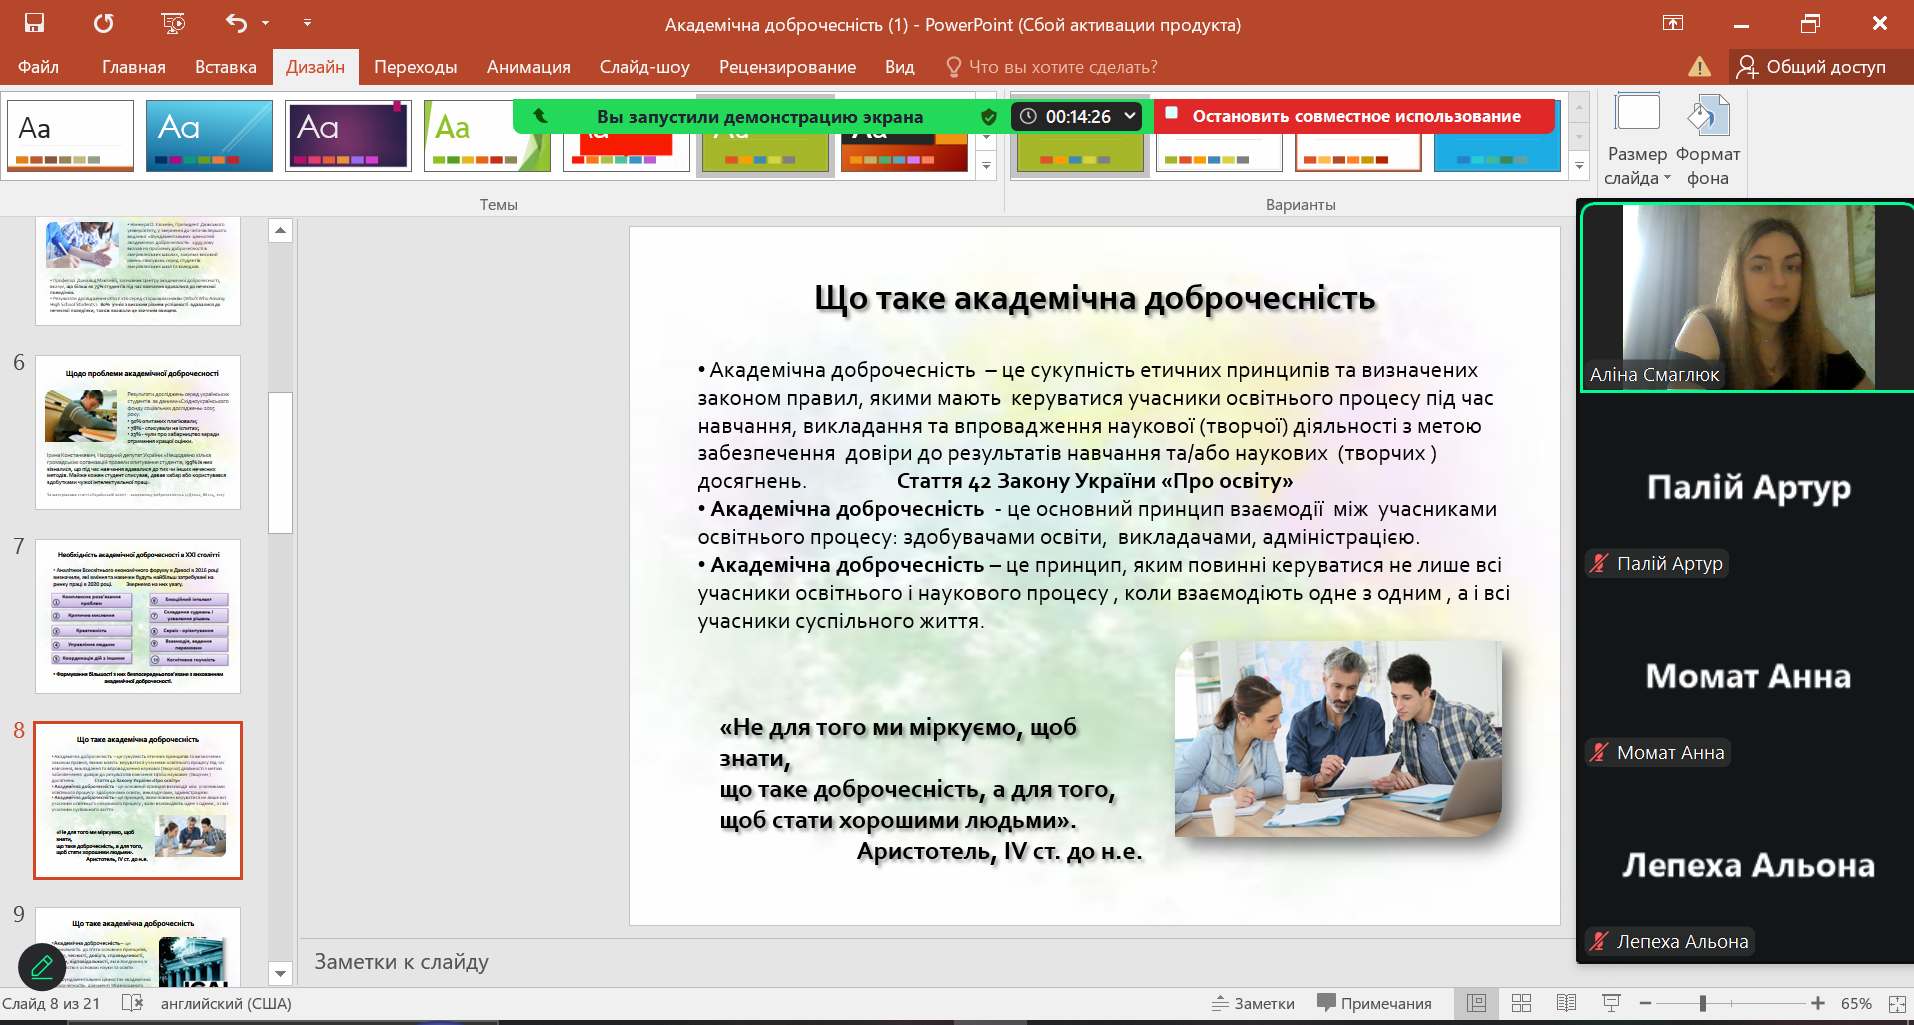The width and height of the screenshot is (1914, 1025).
Task: Fit slide to current window icon
Action: coord(1896,1003)
